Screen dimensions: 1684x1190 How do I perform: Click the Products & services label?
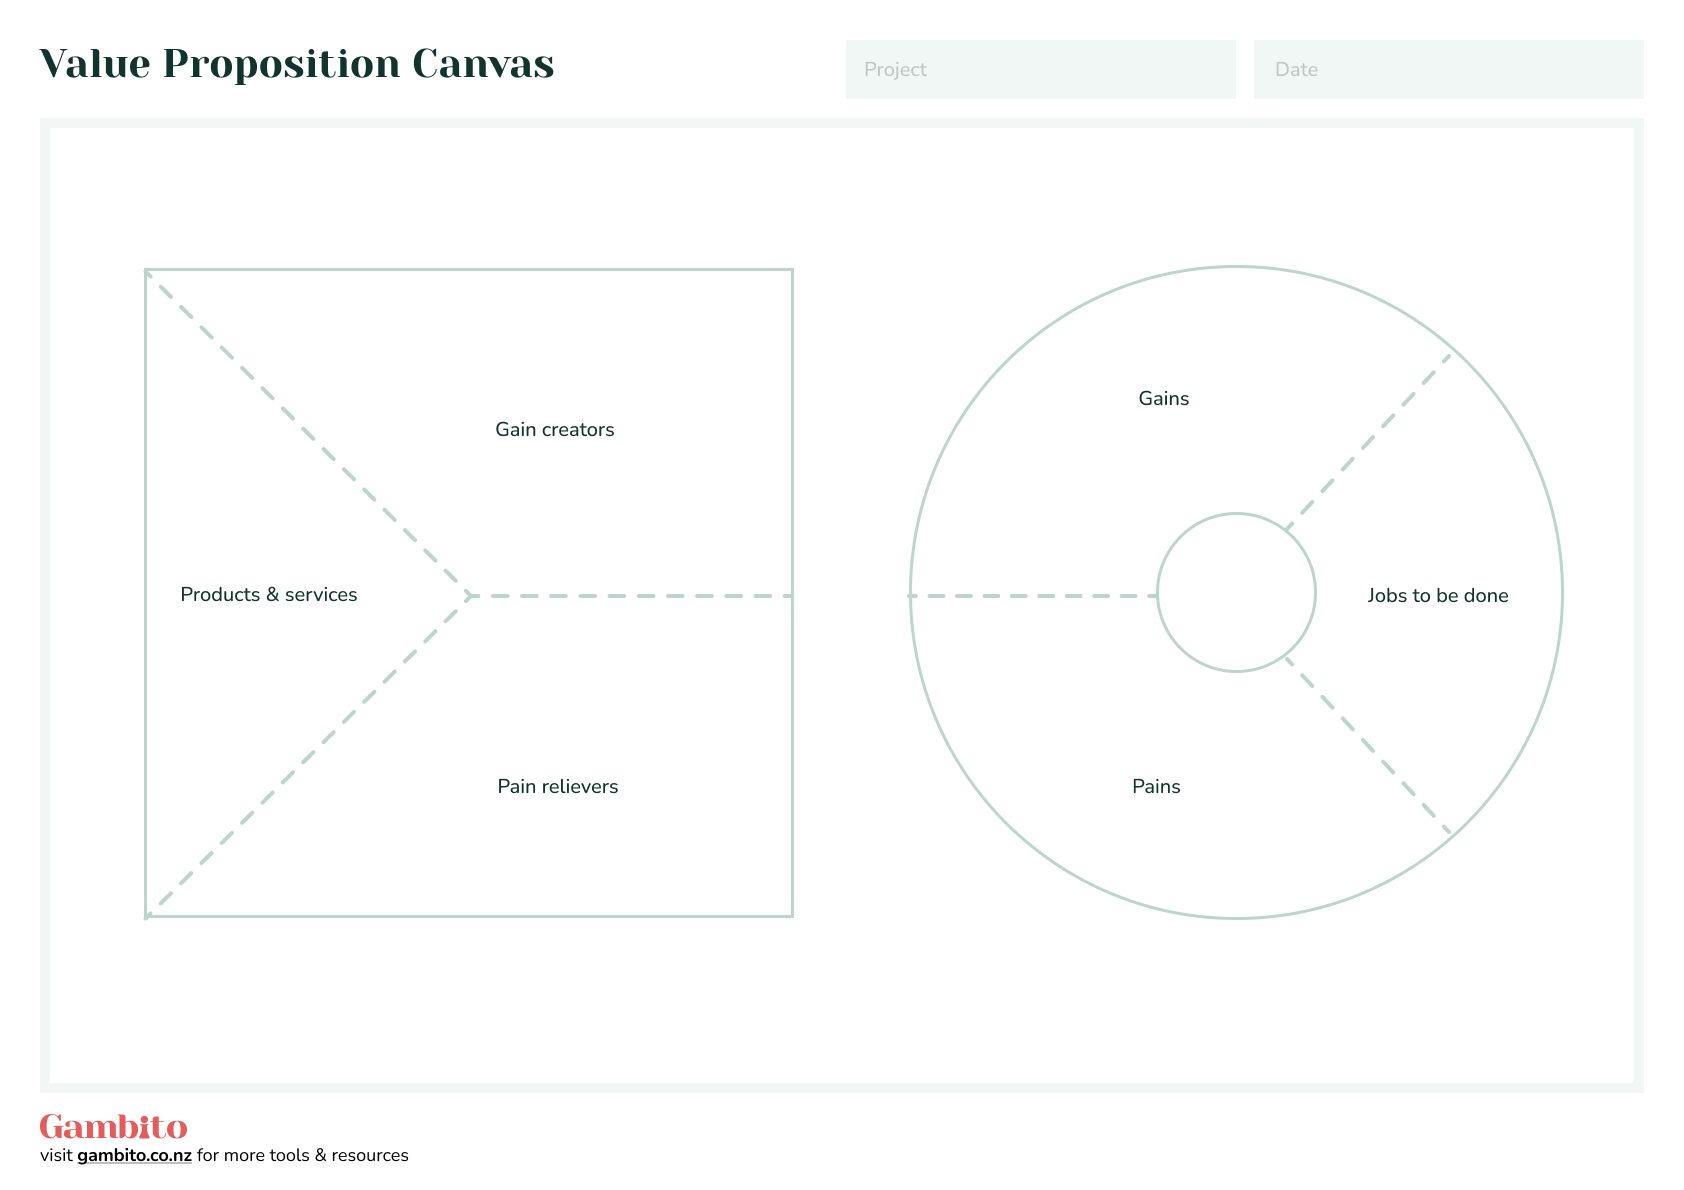coord(269,595)
